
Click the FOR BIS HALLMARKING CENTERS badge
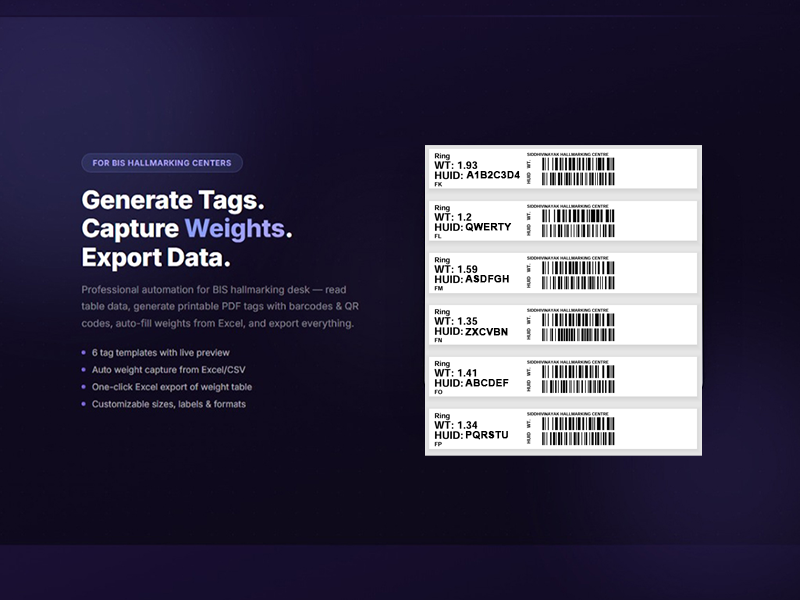pos(160,163)
